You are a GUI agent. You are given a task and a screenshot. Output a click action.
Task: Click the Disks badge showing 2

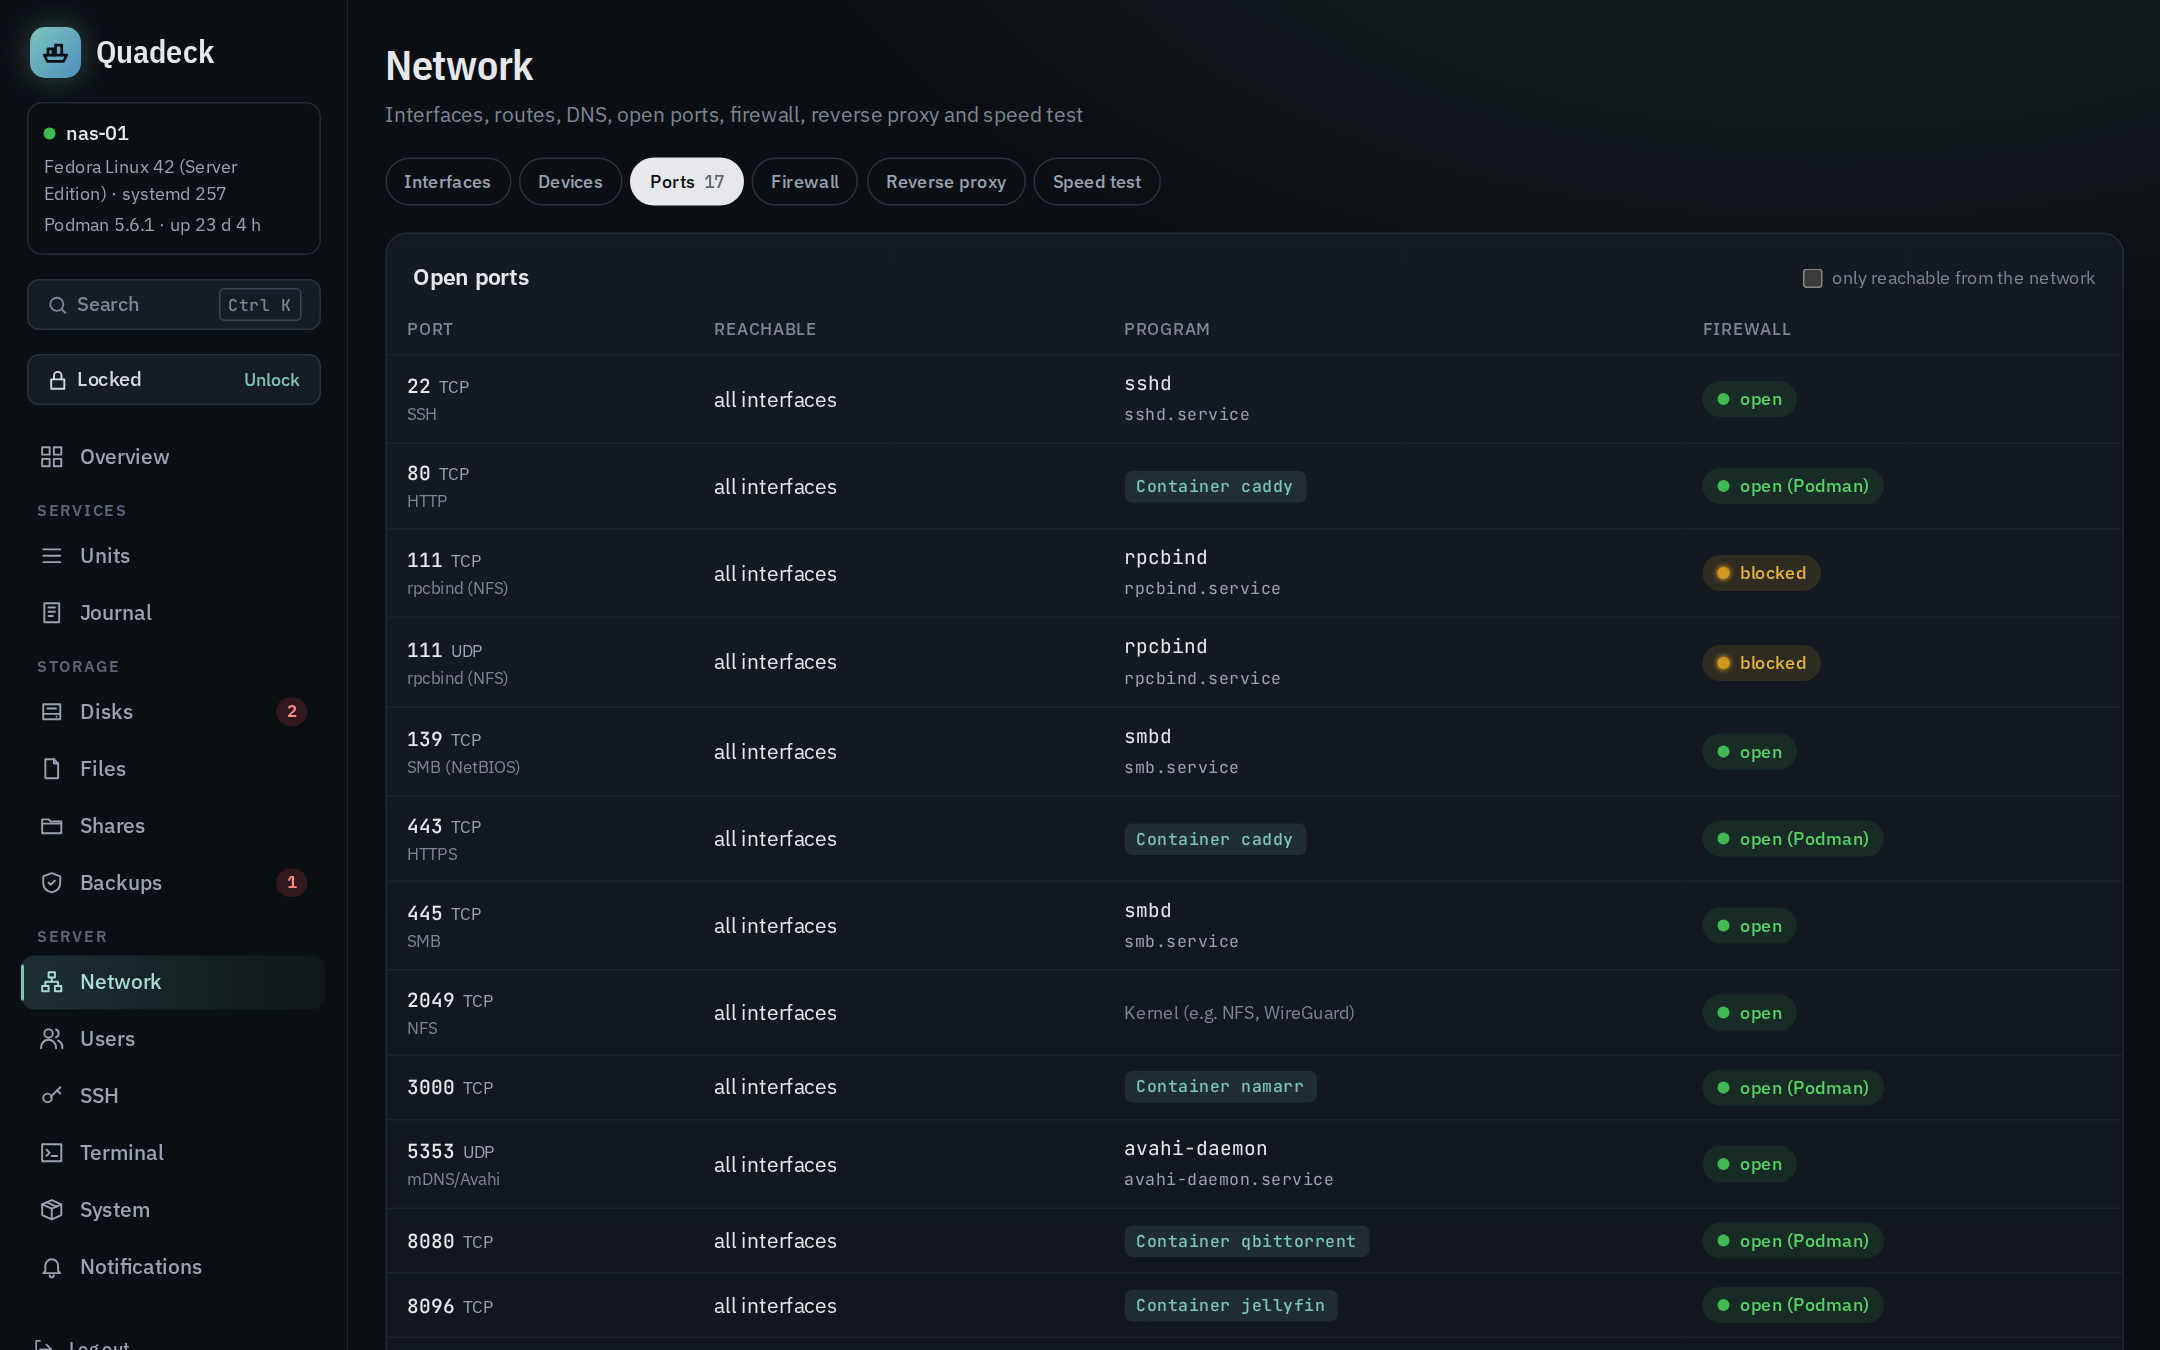(292, 712)
